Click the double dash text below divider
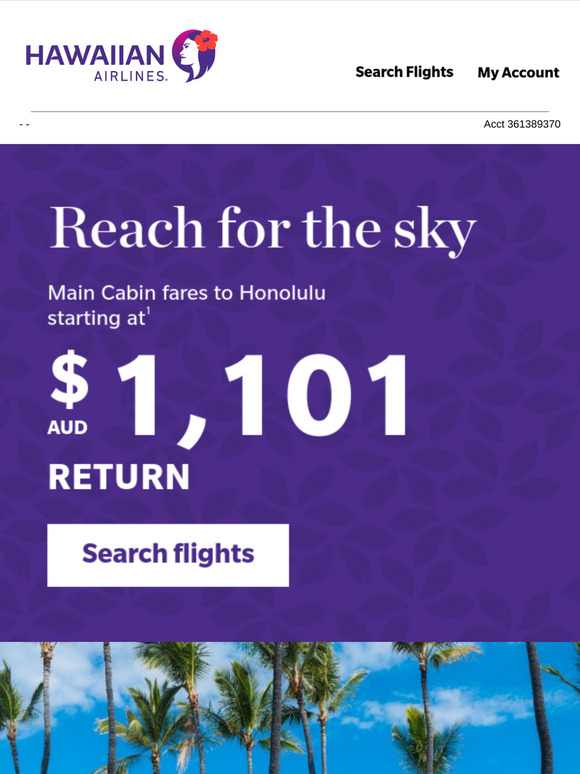580x774 pixels. coord(24,124)
